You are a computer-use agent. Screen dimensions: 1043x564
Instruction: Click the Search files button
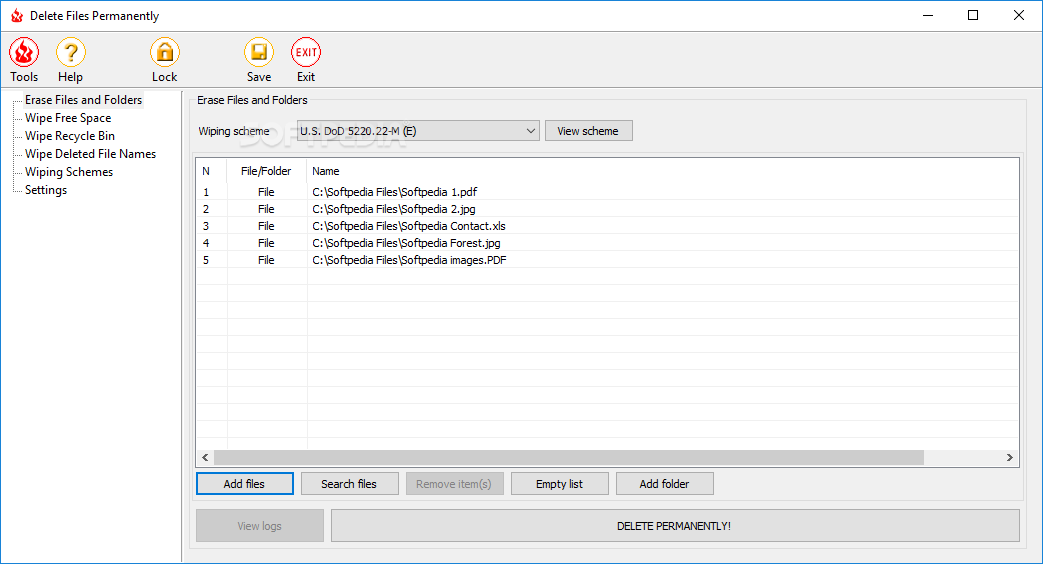[350, 484]
